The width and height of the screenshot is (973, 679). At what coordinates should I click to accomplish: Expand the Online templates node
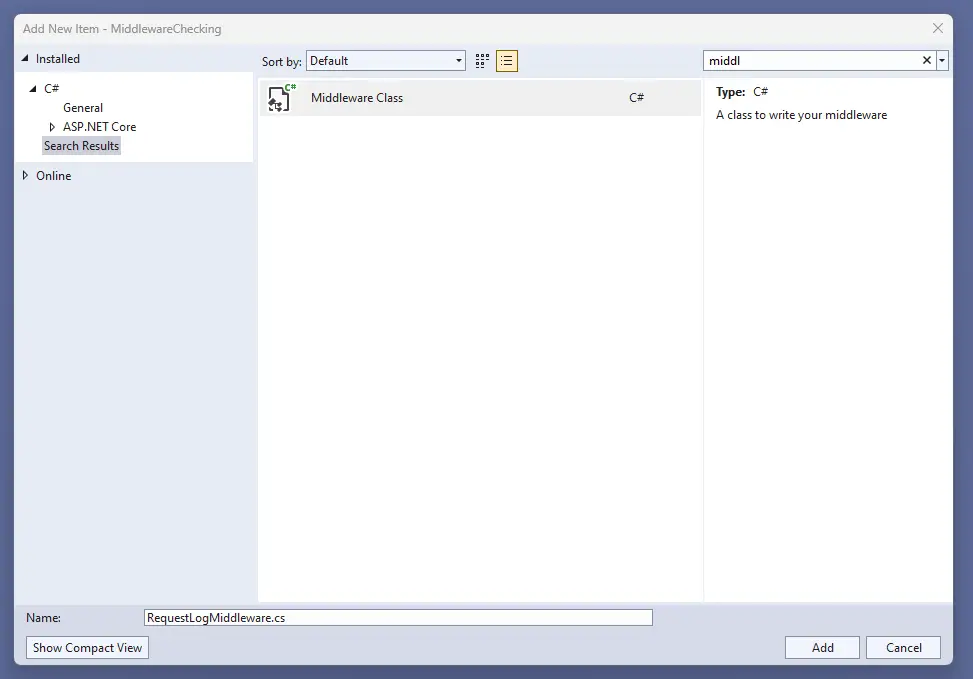(x=24, y=175)
